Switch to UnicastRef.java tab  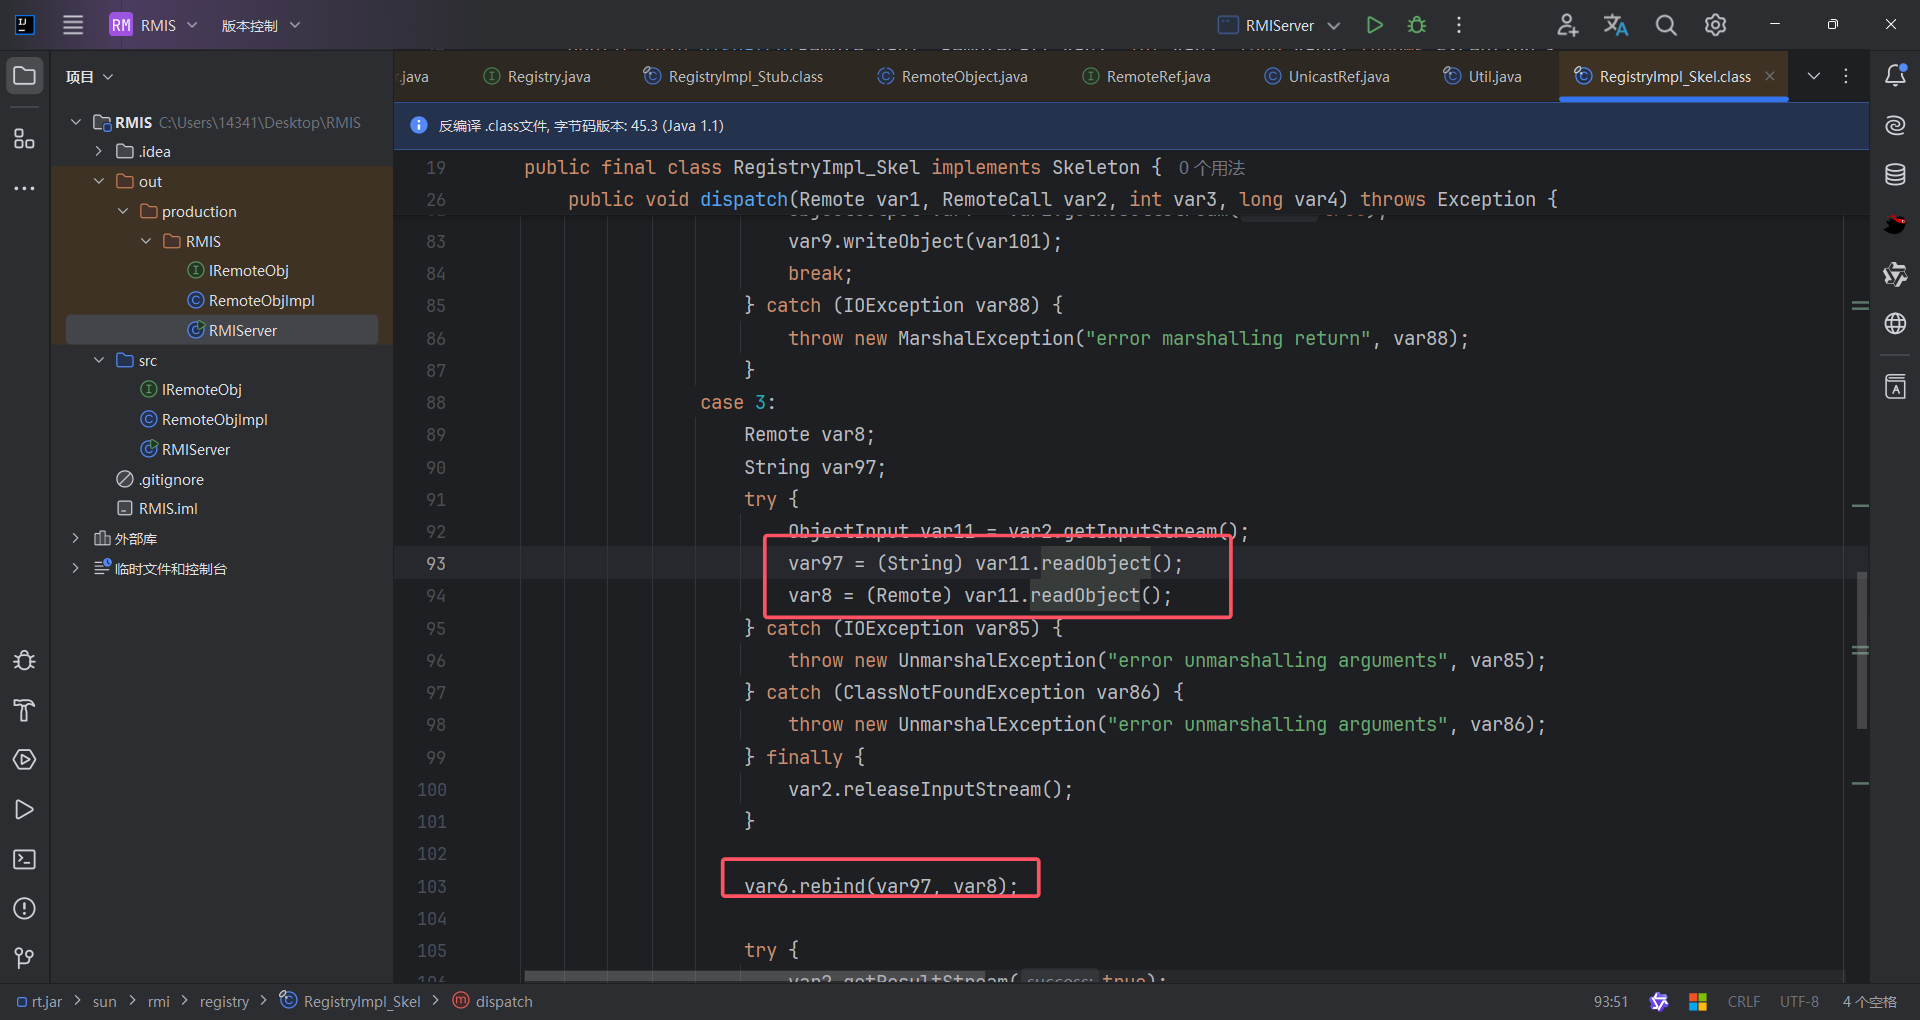pos(1327,77)
